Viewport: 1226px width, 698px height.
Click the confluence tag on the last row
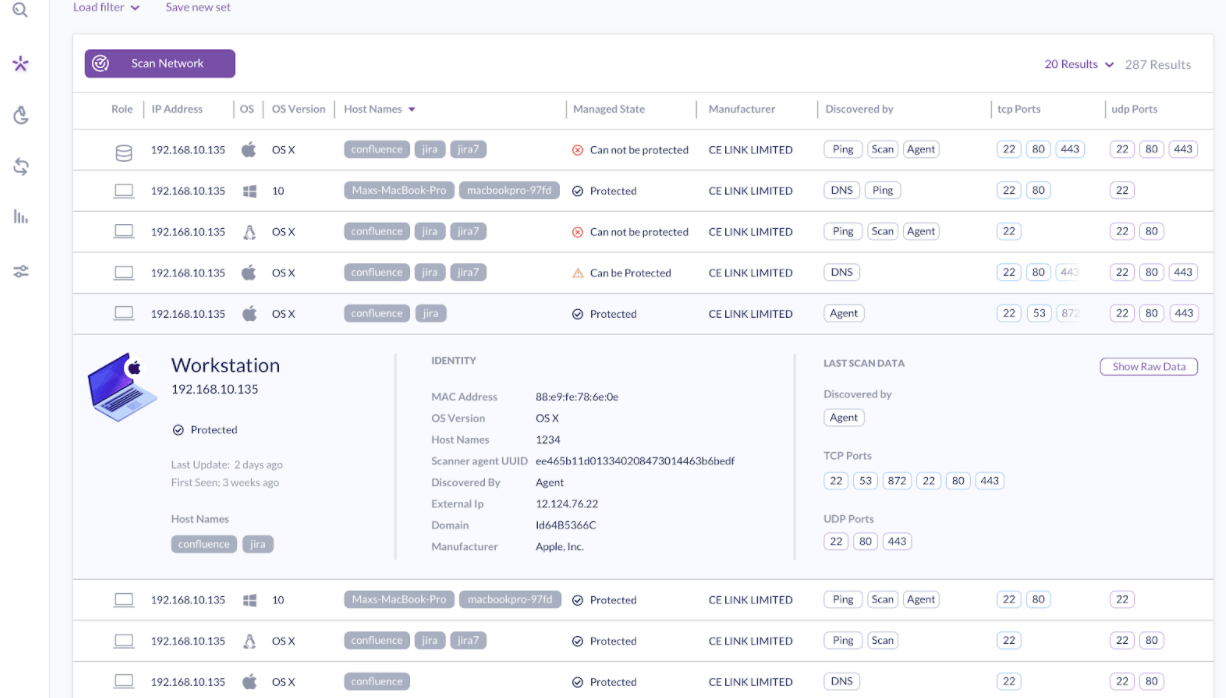click(x=376, y=680)
